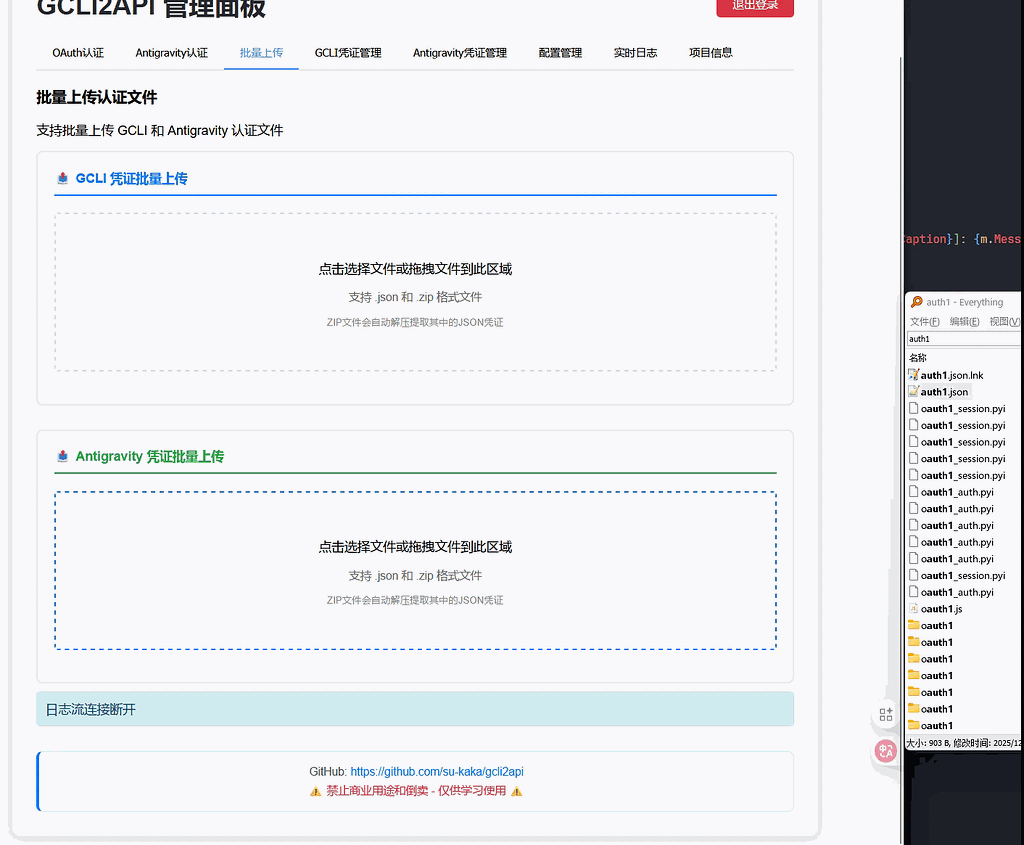
Task: Click the auth1.json file icon
Action: (914, 391)
